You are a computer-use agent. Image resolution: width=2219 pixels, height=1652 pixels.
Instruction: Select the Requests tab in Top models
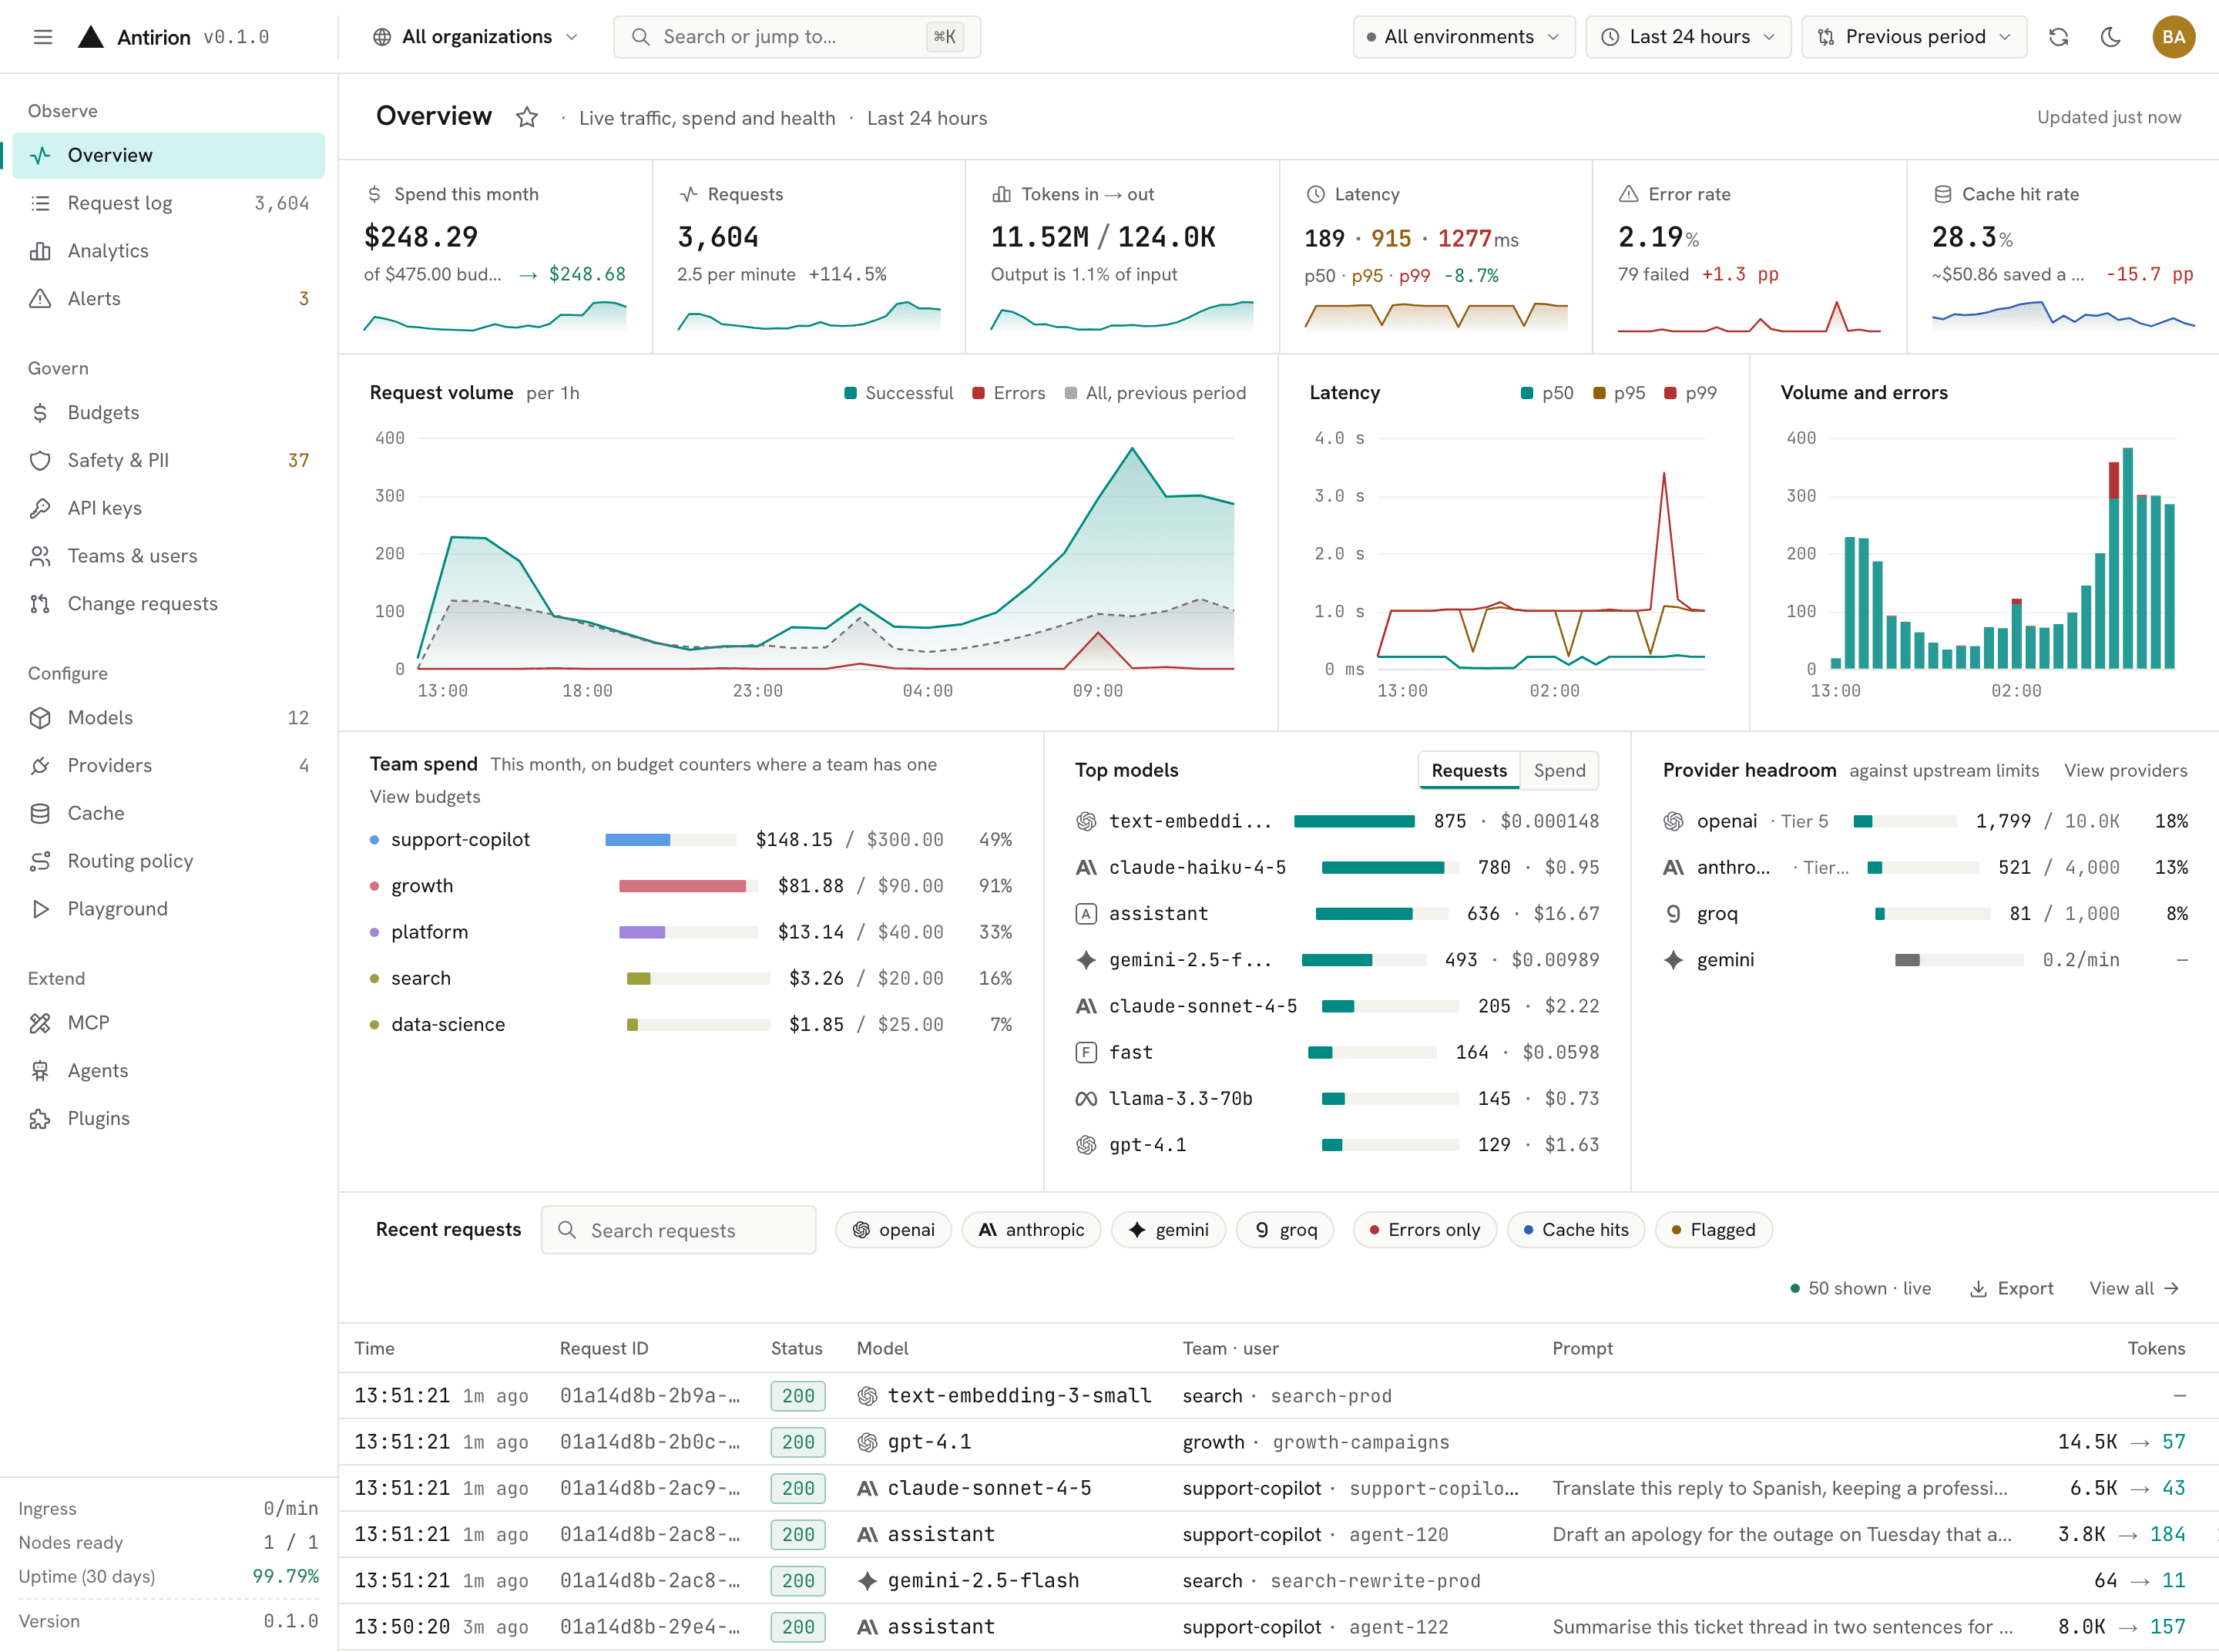[1468, 770]
